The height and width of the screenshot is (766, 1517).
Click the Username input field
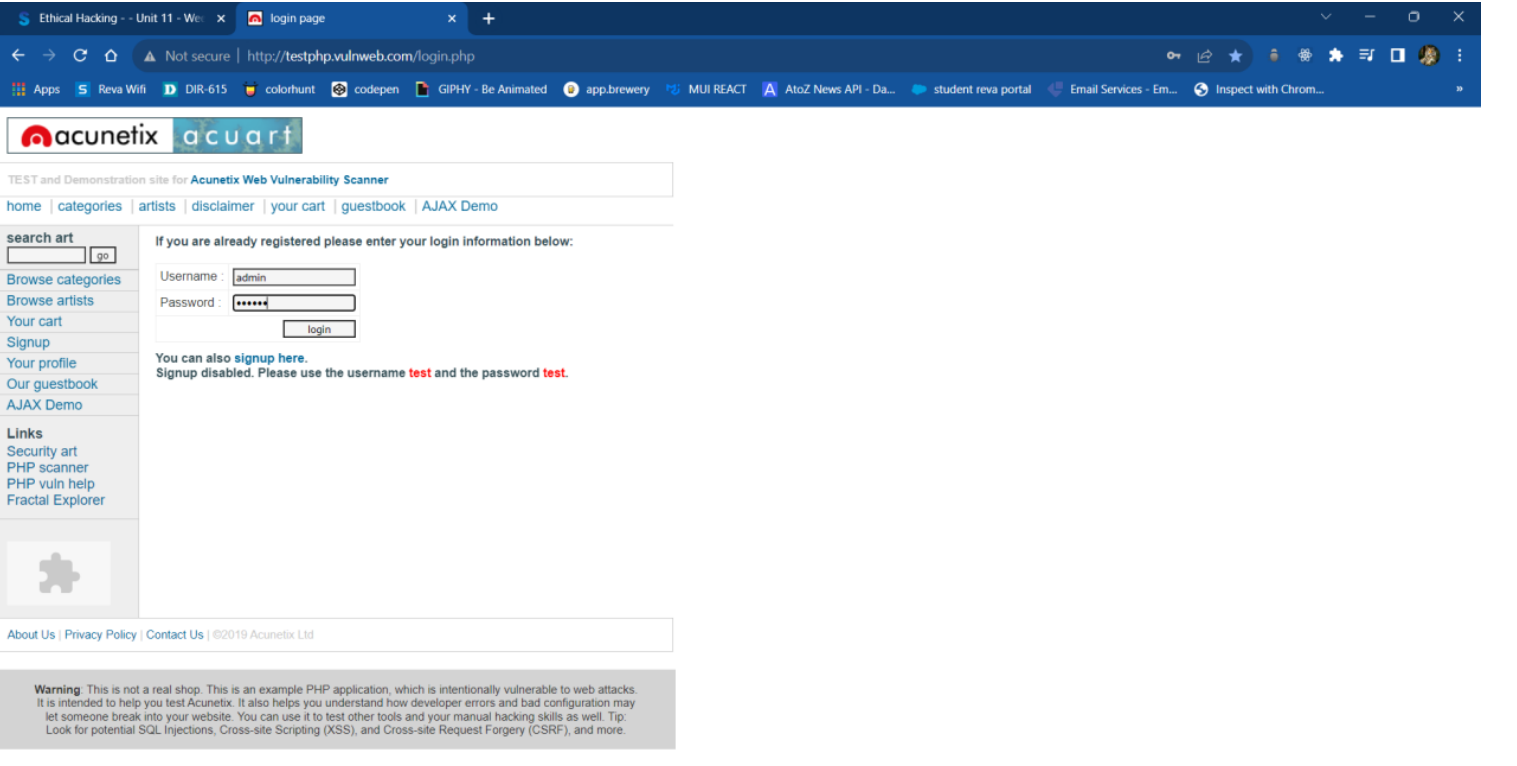294,277
